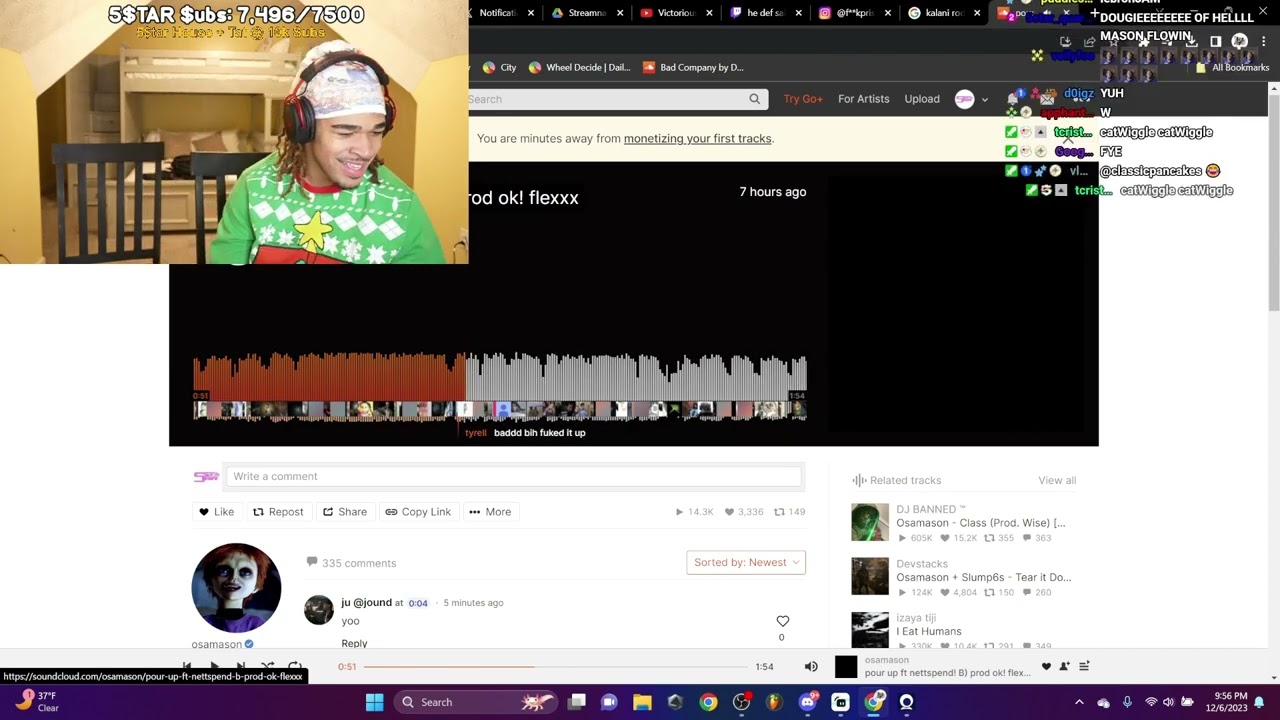Skip to next track in player
1280x720 pixels.
(x=241, y=666)
